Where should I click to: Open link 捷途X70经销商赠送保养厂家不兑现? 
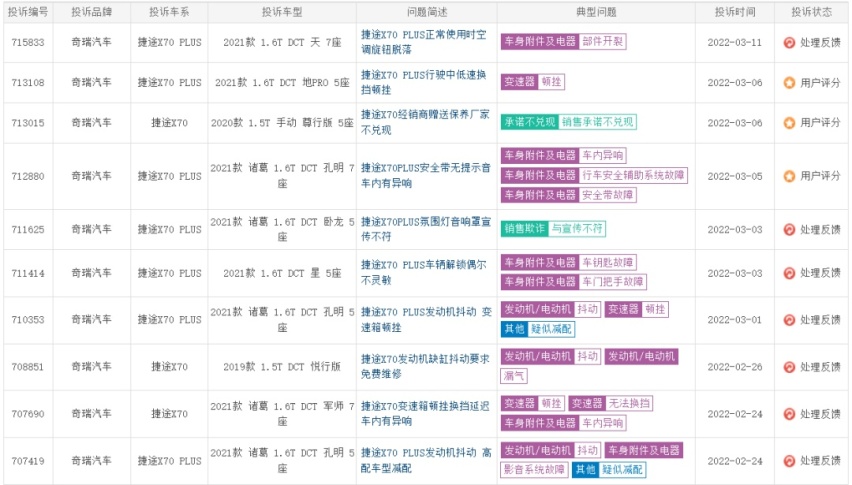tap(425, 122)
